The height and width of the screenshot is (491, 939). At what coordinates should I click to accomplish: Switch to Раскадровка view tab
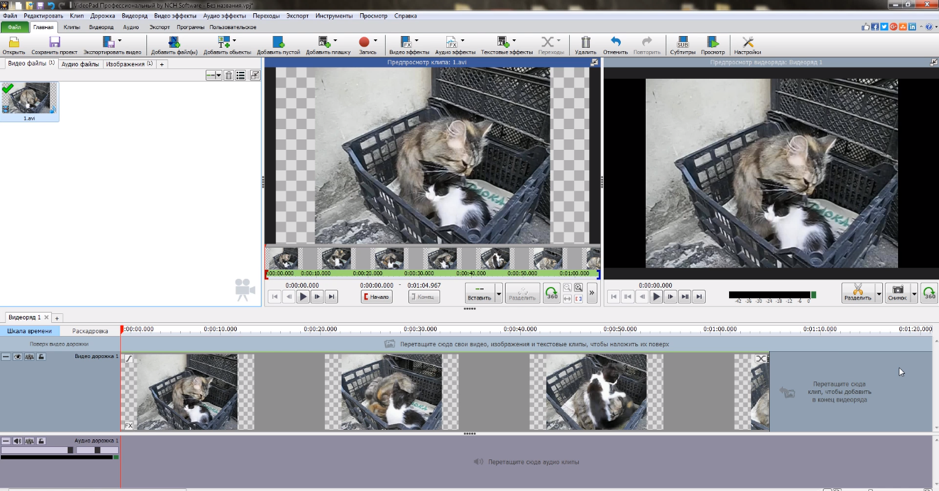90,331
